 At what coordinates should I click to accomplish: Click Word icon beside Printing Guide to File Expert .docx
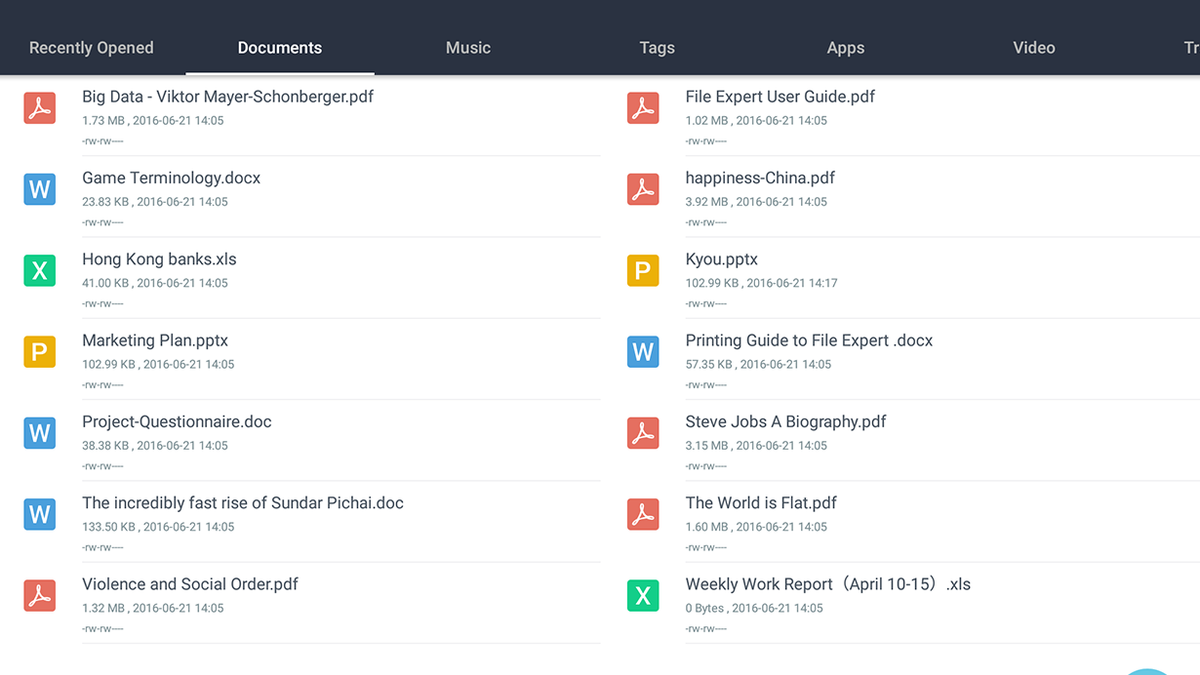pos(643,351)
